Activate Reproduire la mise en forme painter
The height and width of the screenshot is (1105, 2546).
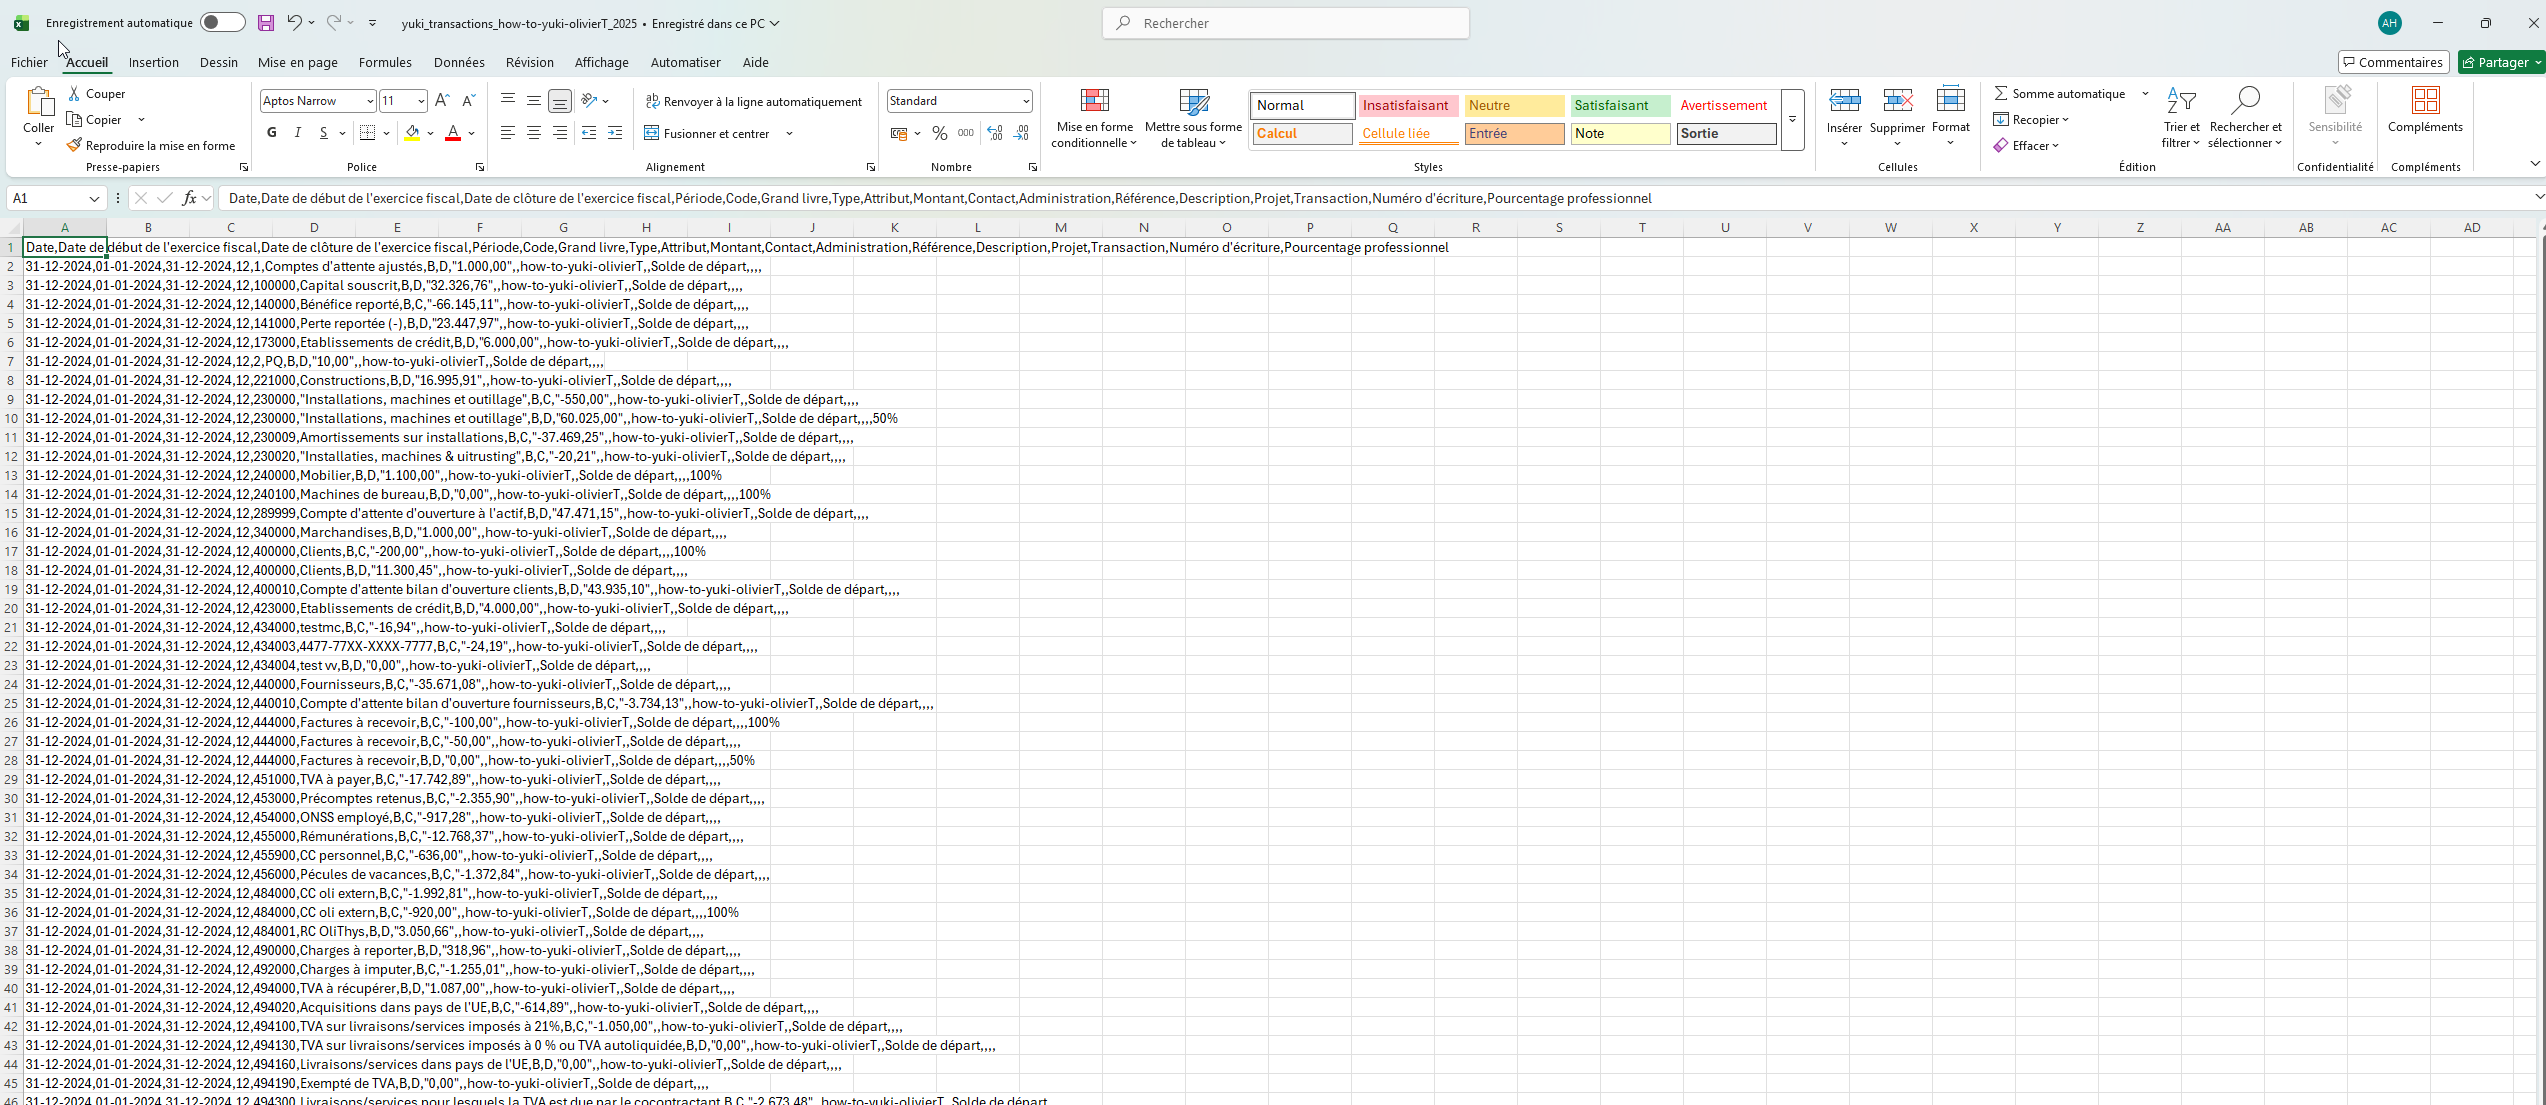click(151, 146)
